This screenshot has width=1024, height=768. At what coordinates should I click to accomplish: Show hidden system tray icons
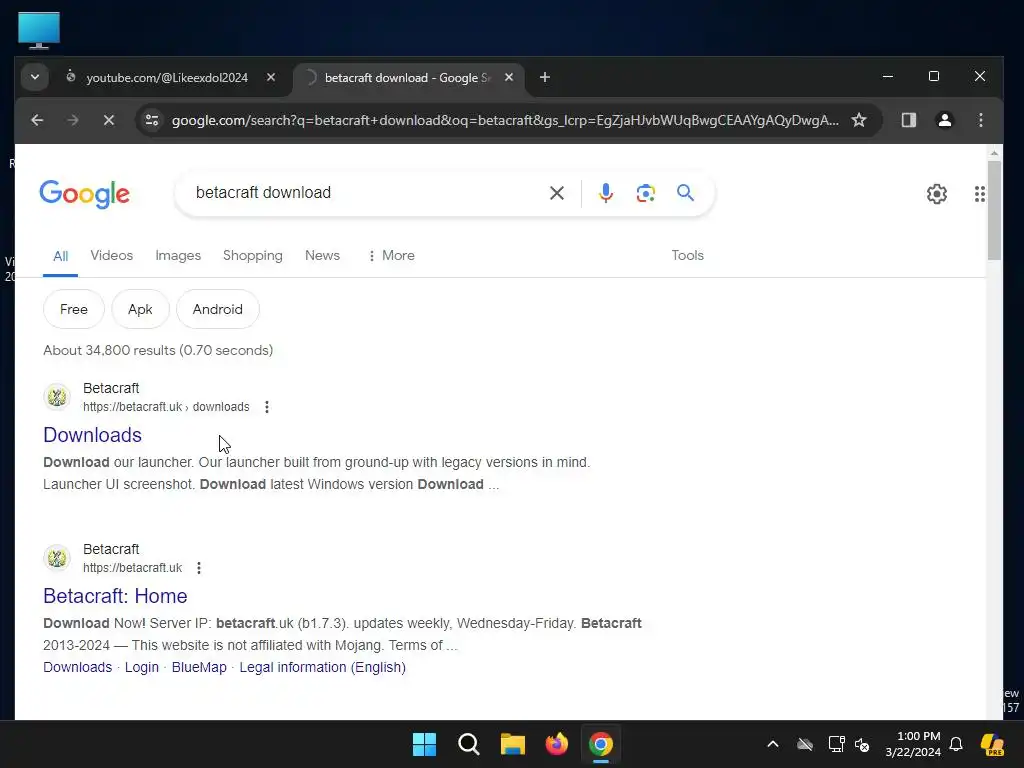point(773,744)
